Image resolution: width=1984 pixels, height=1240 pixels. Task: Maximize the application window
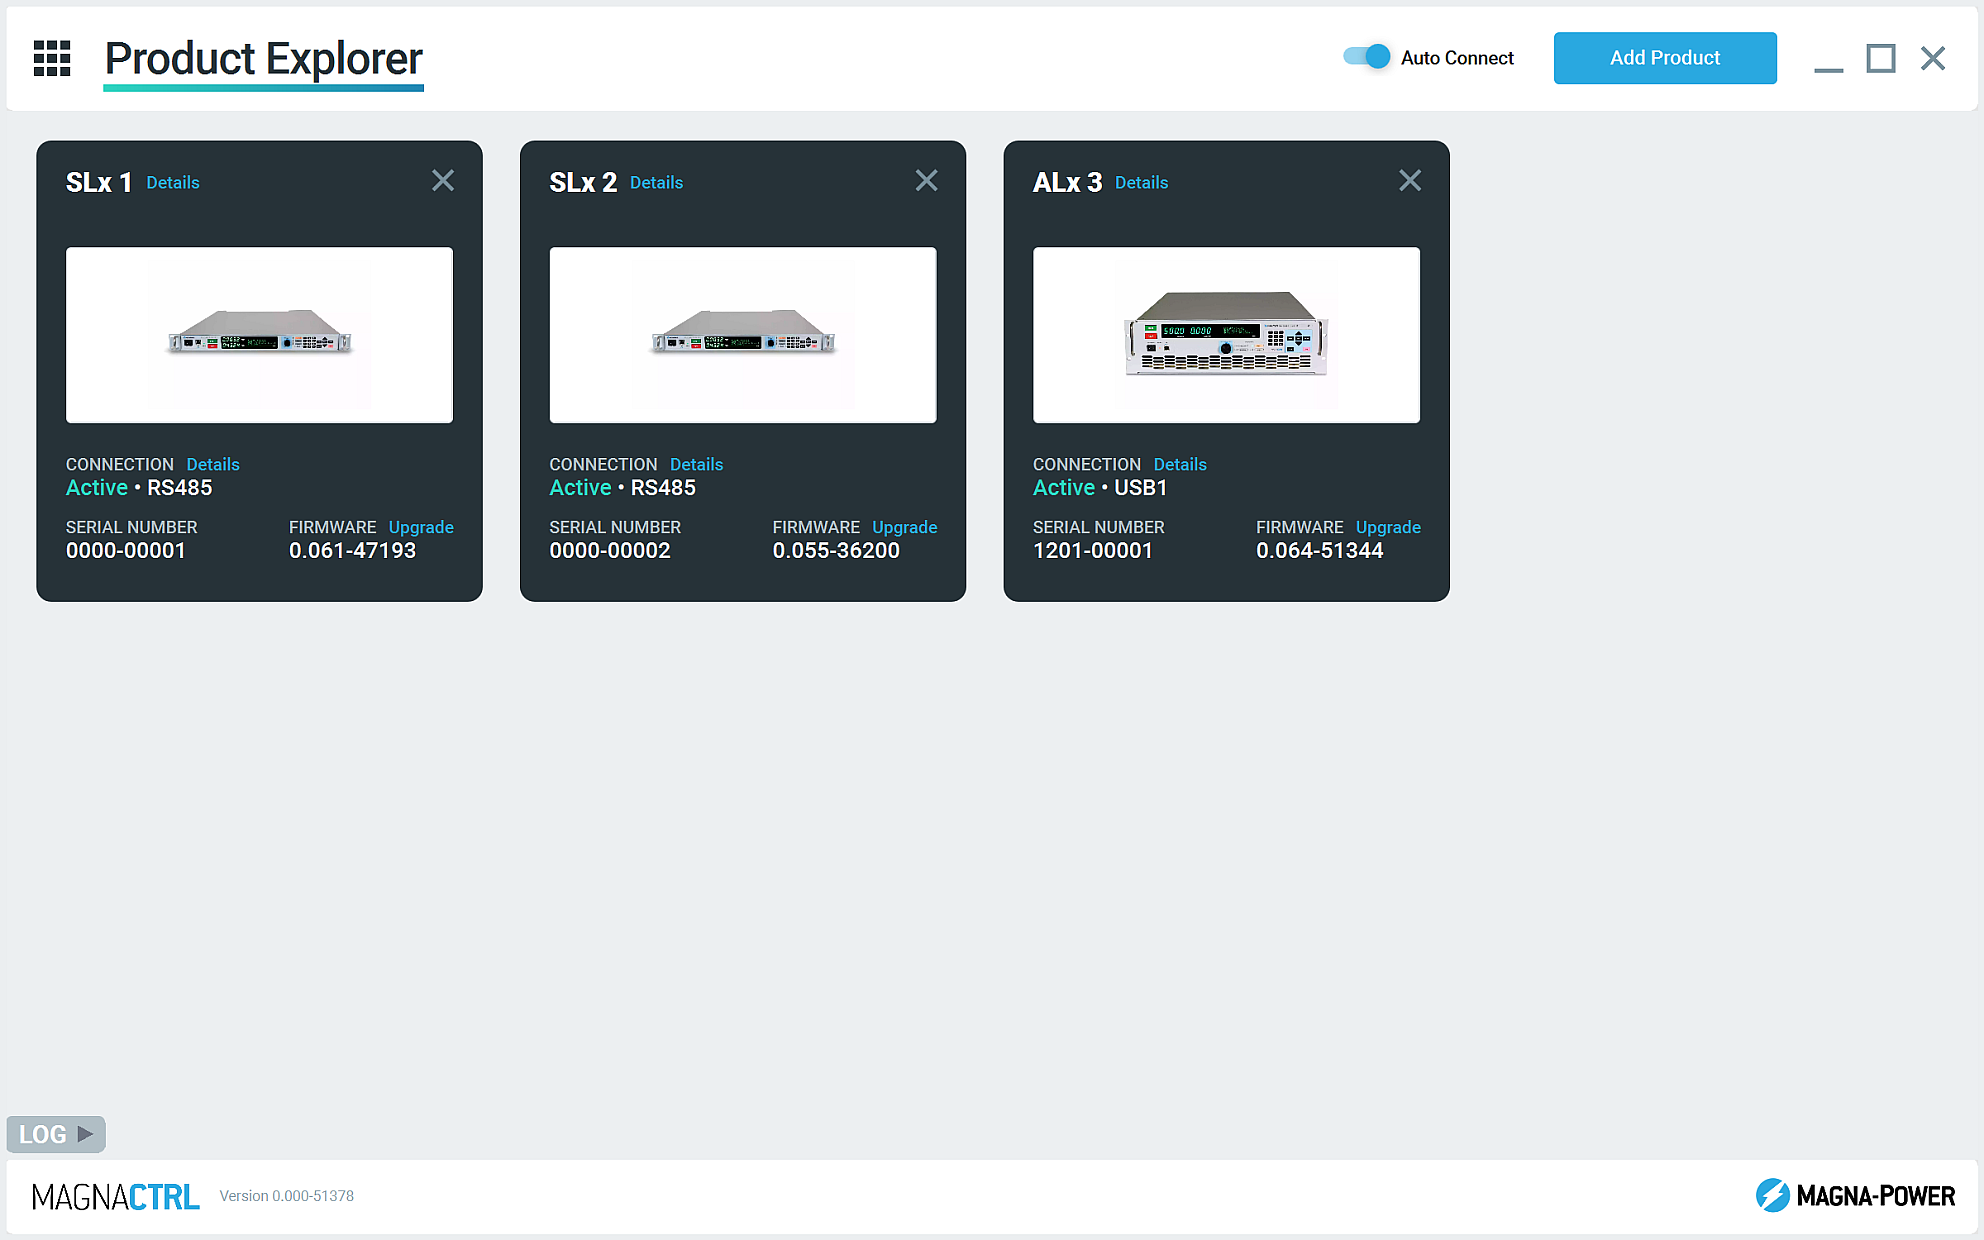tap(1880, 58)
